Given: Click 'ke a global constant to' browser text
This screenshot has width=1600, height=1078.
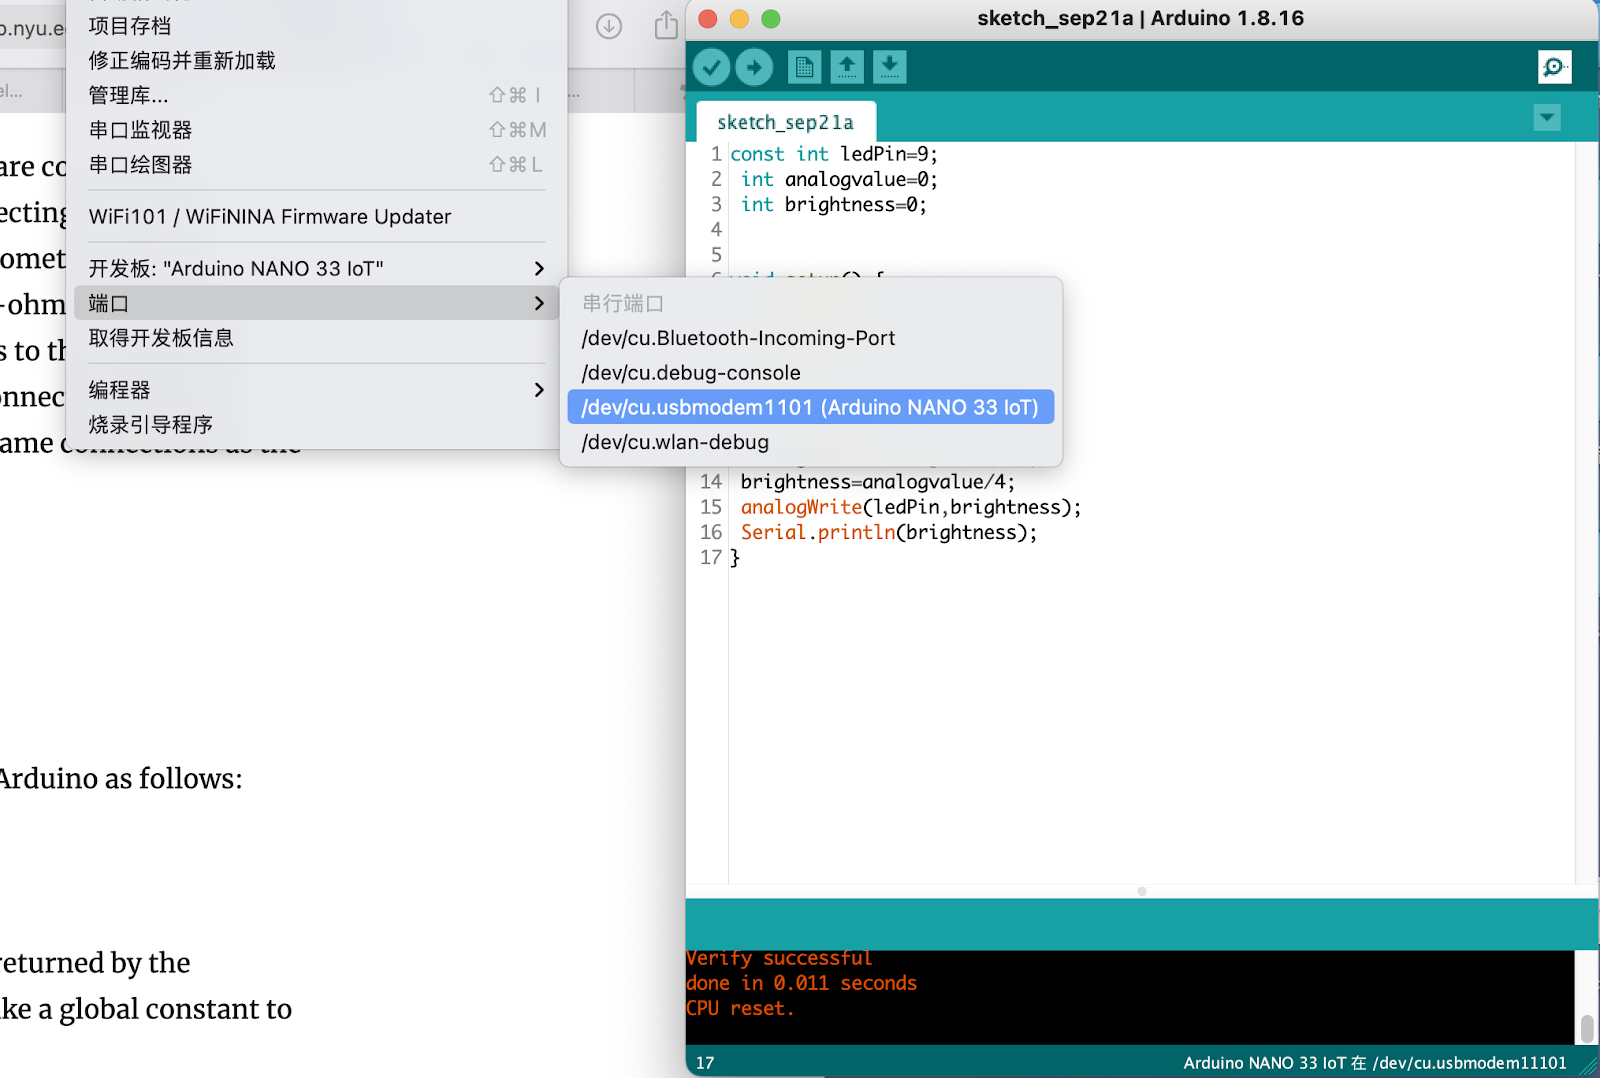Looking at the screenshot, I should (146, 1008).
